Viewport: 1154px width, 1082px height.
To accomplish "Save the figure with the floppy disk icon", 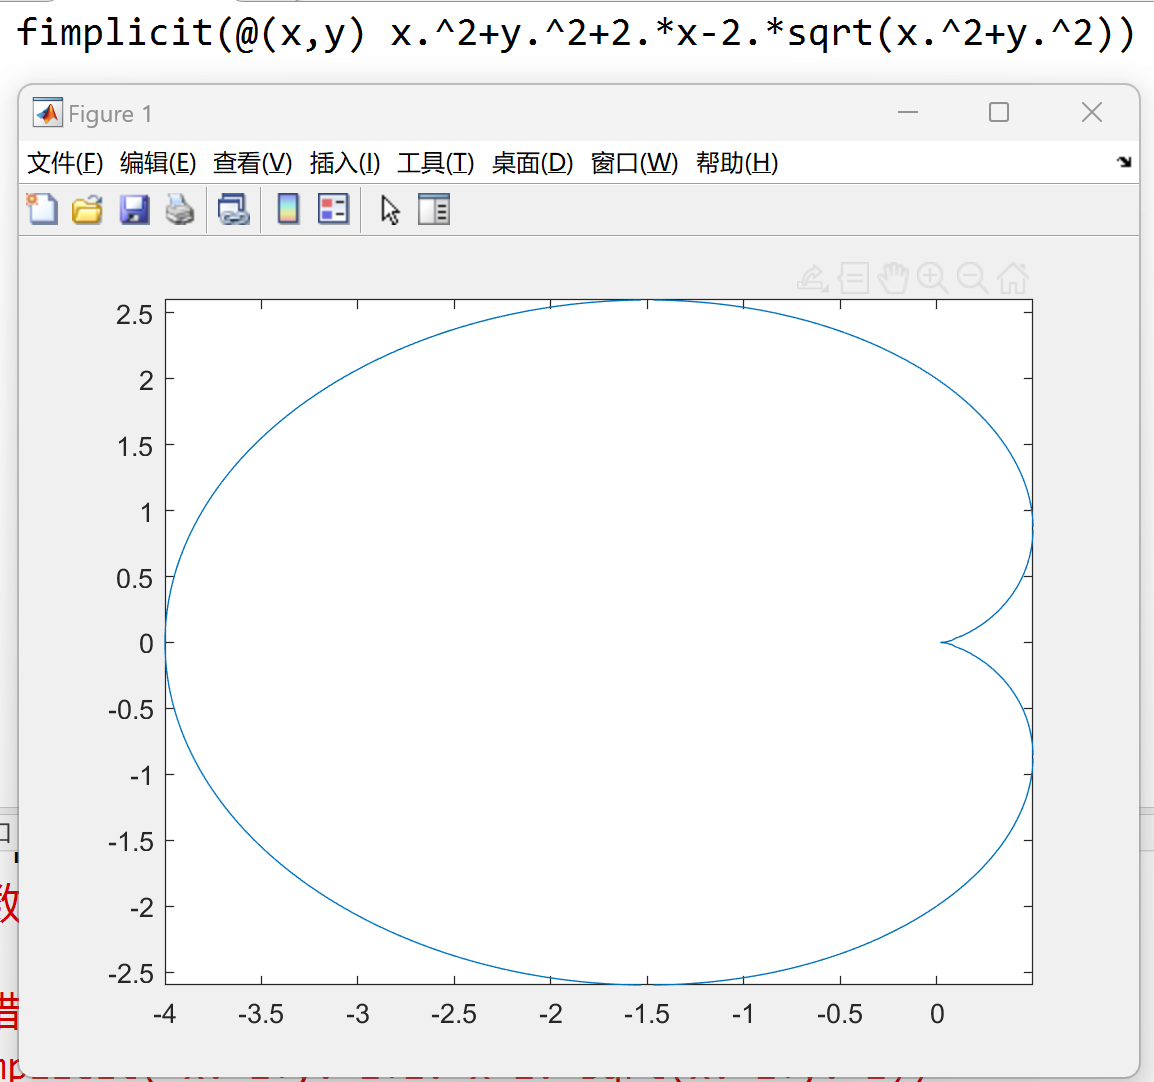I will click(135, 210).
